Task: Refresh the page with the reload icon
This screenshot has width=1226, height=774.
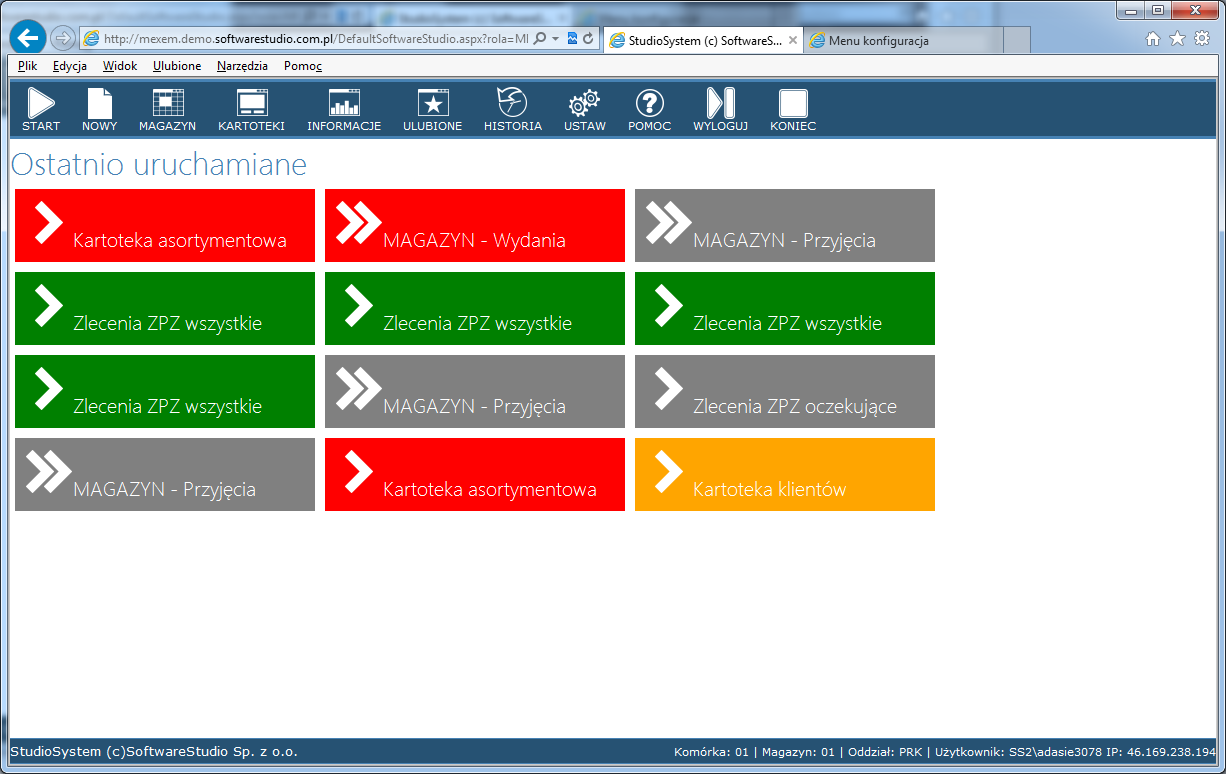Action: 589,39
